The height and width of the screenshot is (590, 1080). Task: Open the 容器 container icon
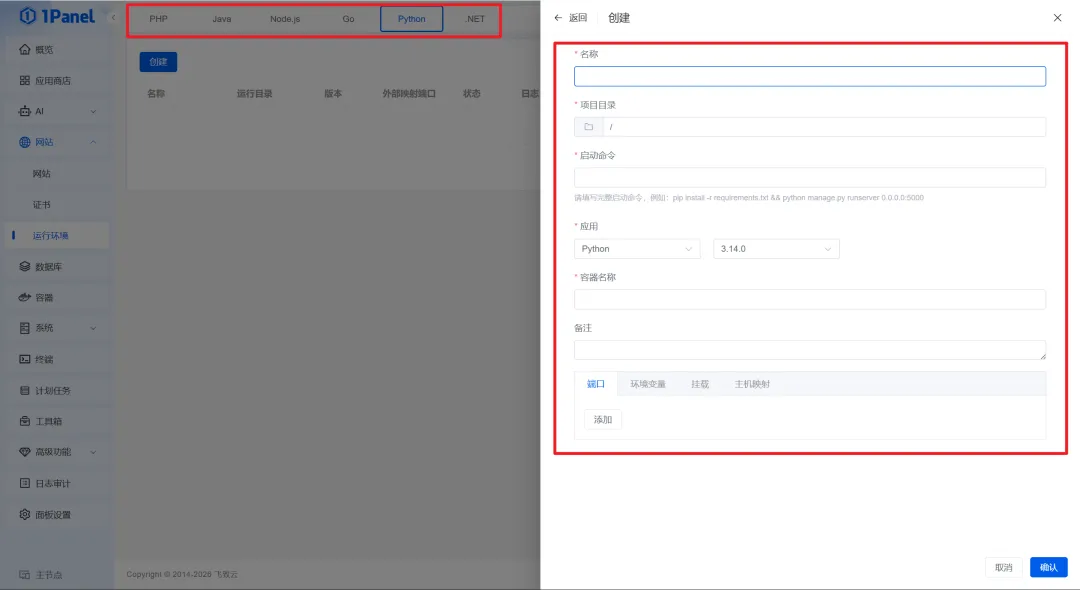click(25, 297)
